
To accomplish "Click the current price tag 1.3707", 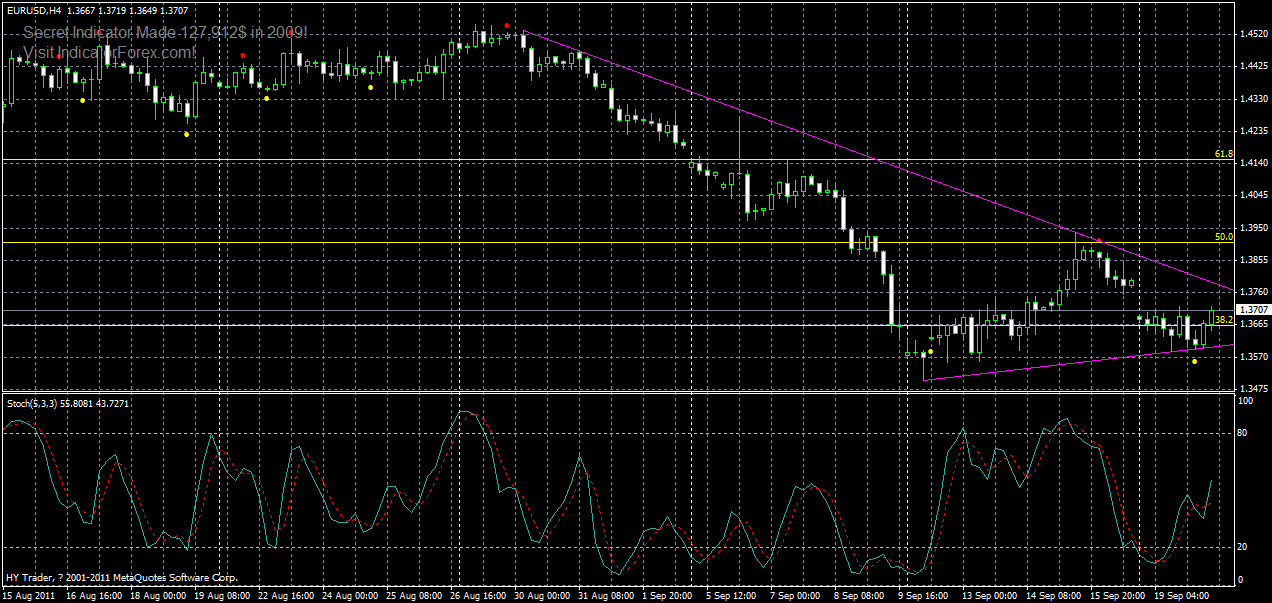I will [1253, 310].
